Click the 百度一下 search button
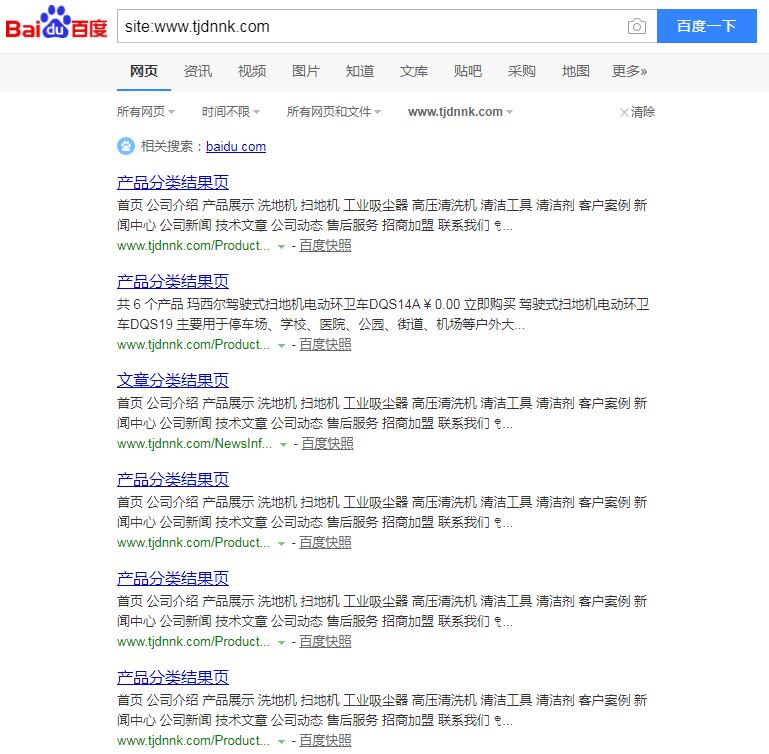Image resolution: width=769 pixels, height=754 pixels. [706, 26]
